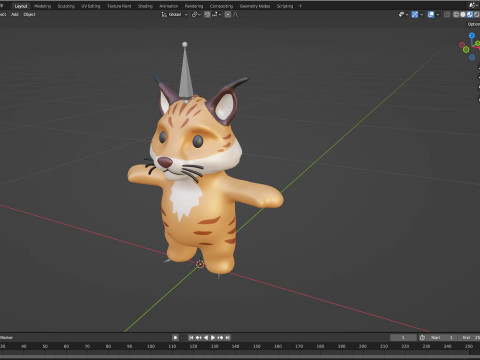Image resolution: width=480 pixels, height=360 pixels.
Task: Click the blue Z axis on navigation gizmo
Action: (x=472, y=35)
